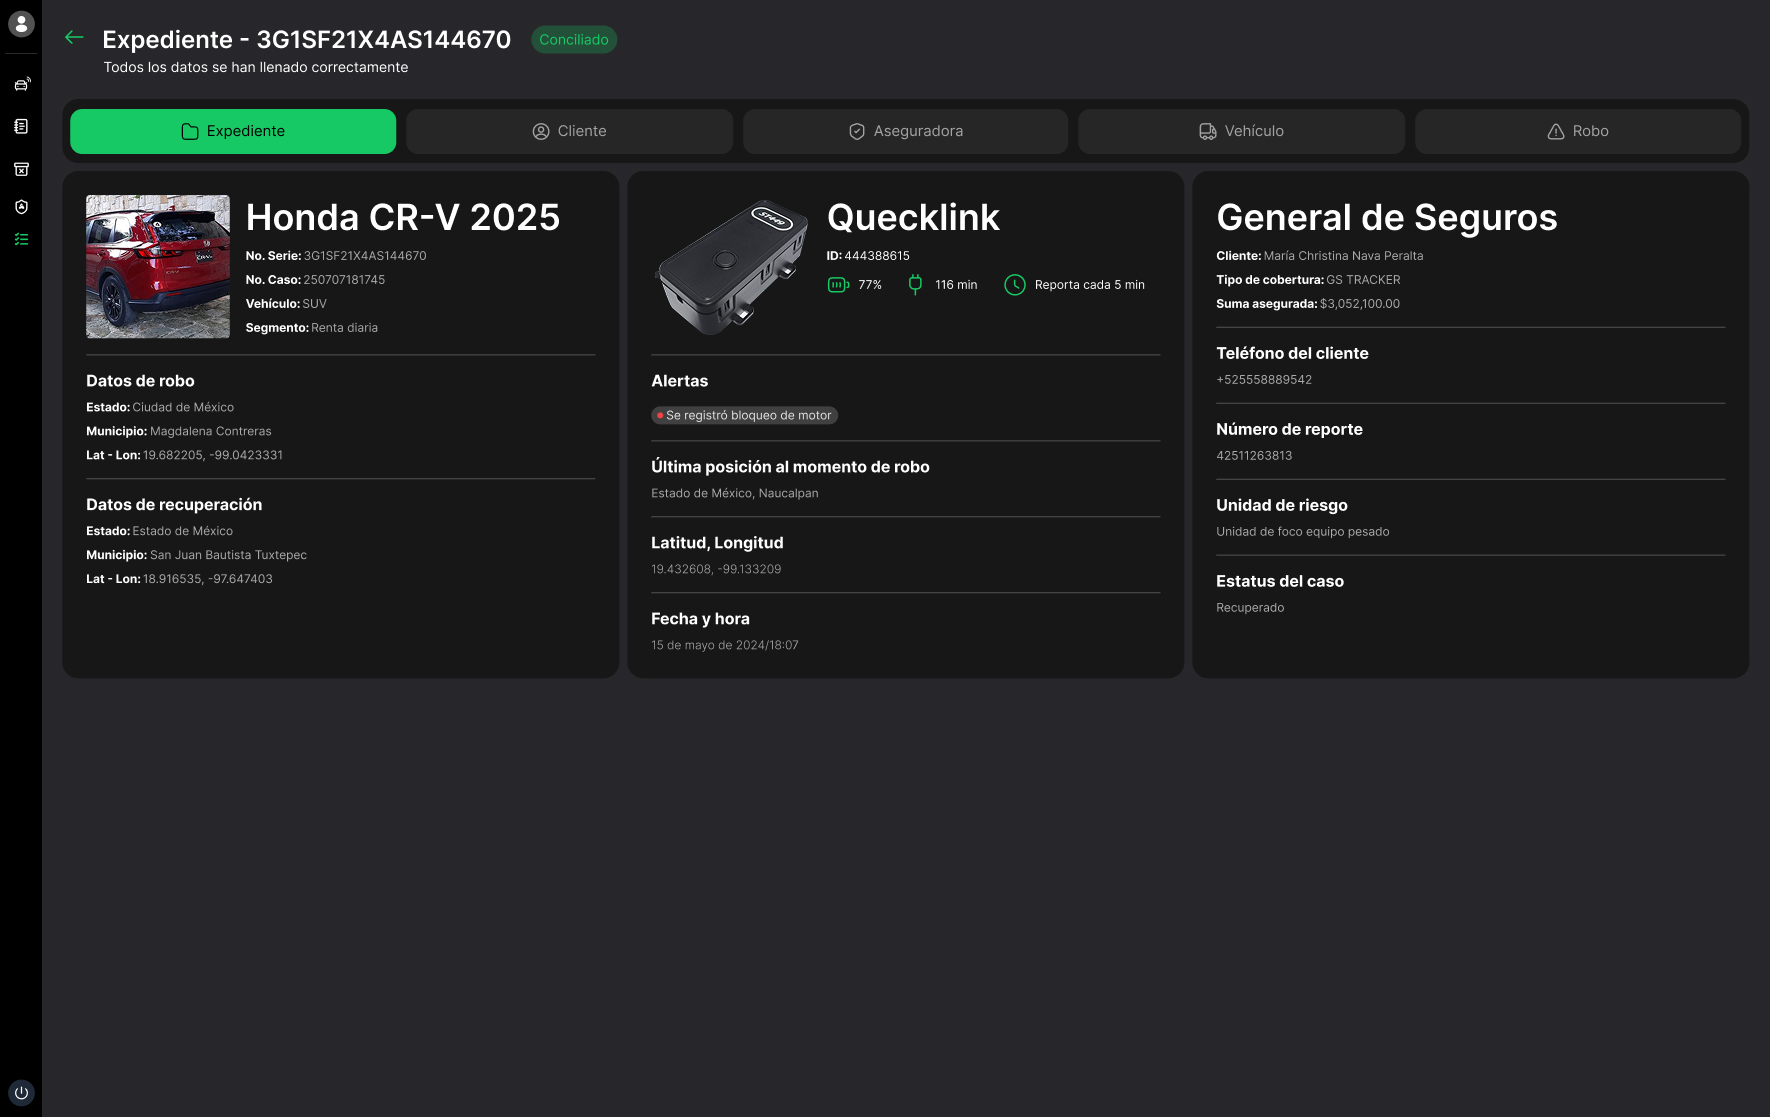Click date 15 de mayo de 2024/18:07
1770x1117 pixels.
[x=725, y=646]
